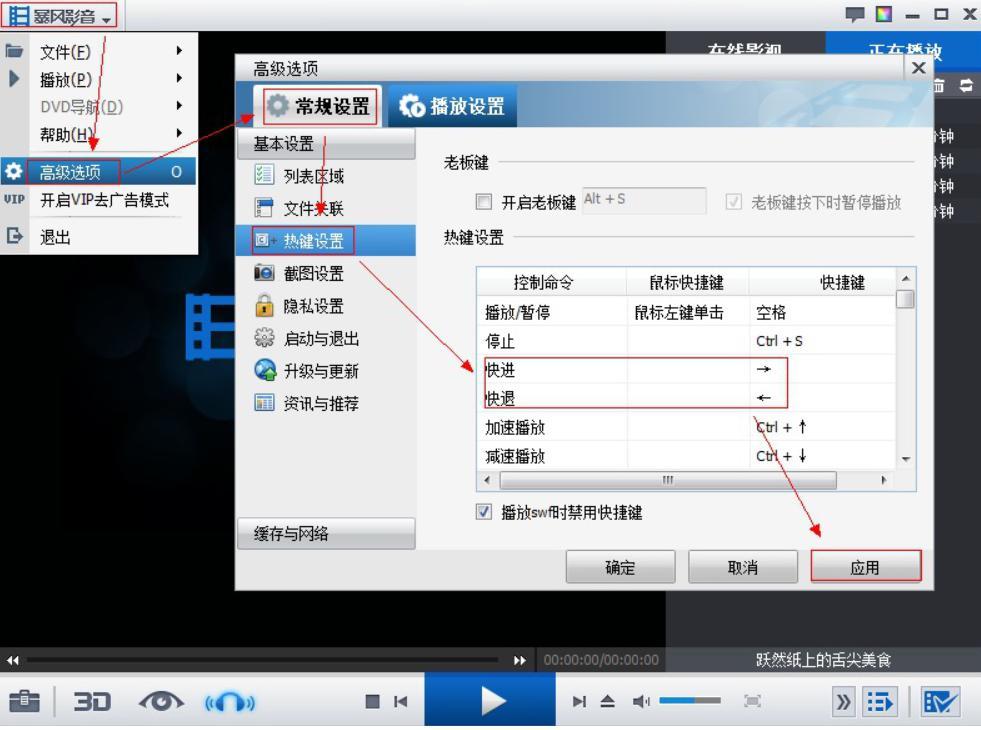Select the 停止 hotkey row
This screenshot has height=730, width=981.
pos(686,341)
